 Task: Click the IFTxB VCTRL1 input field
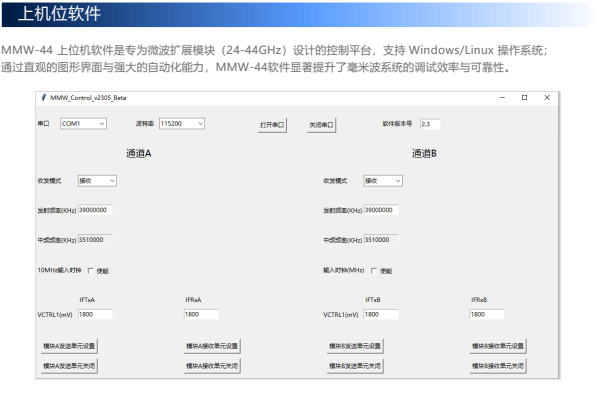[381, 315]
